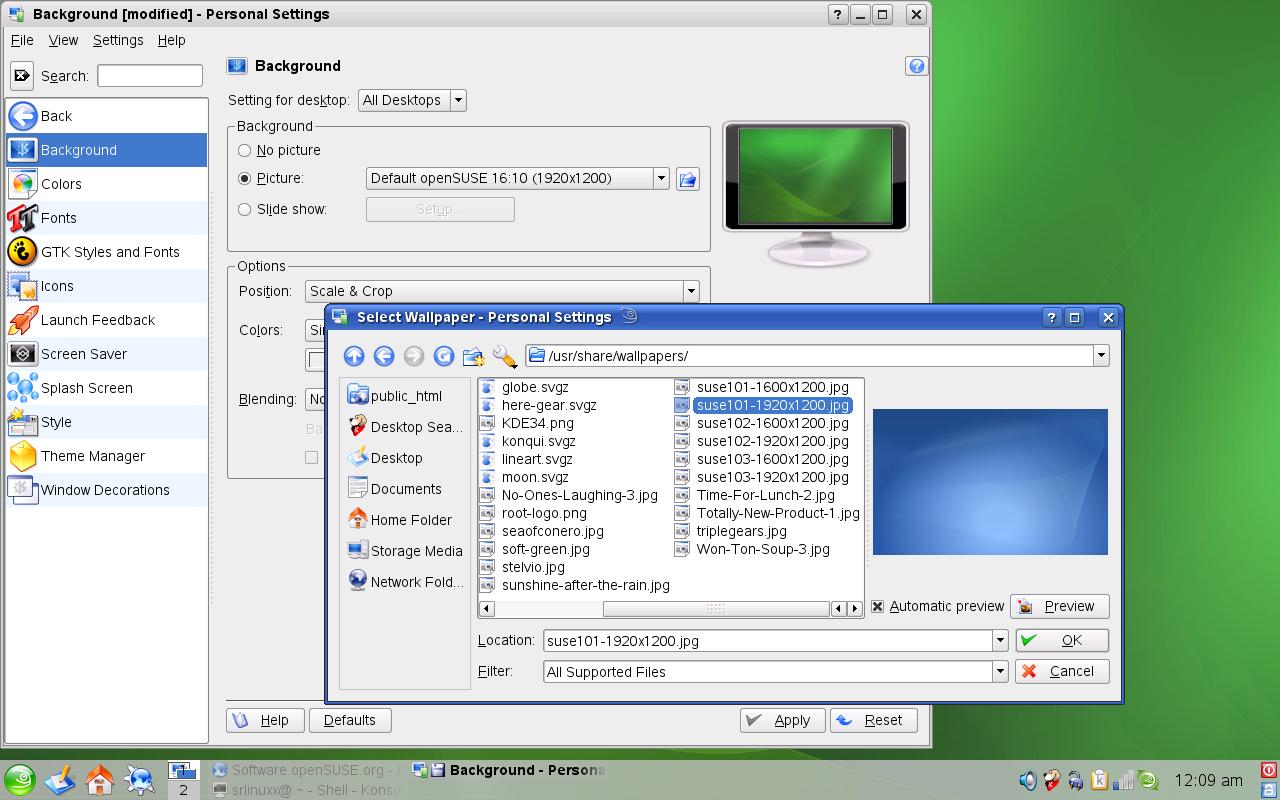
Task: Open the Launch Feedback module
Action: (107, 320)
